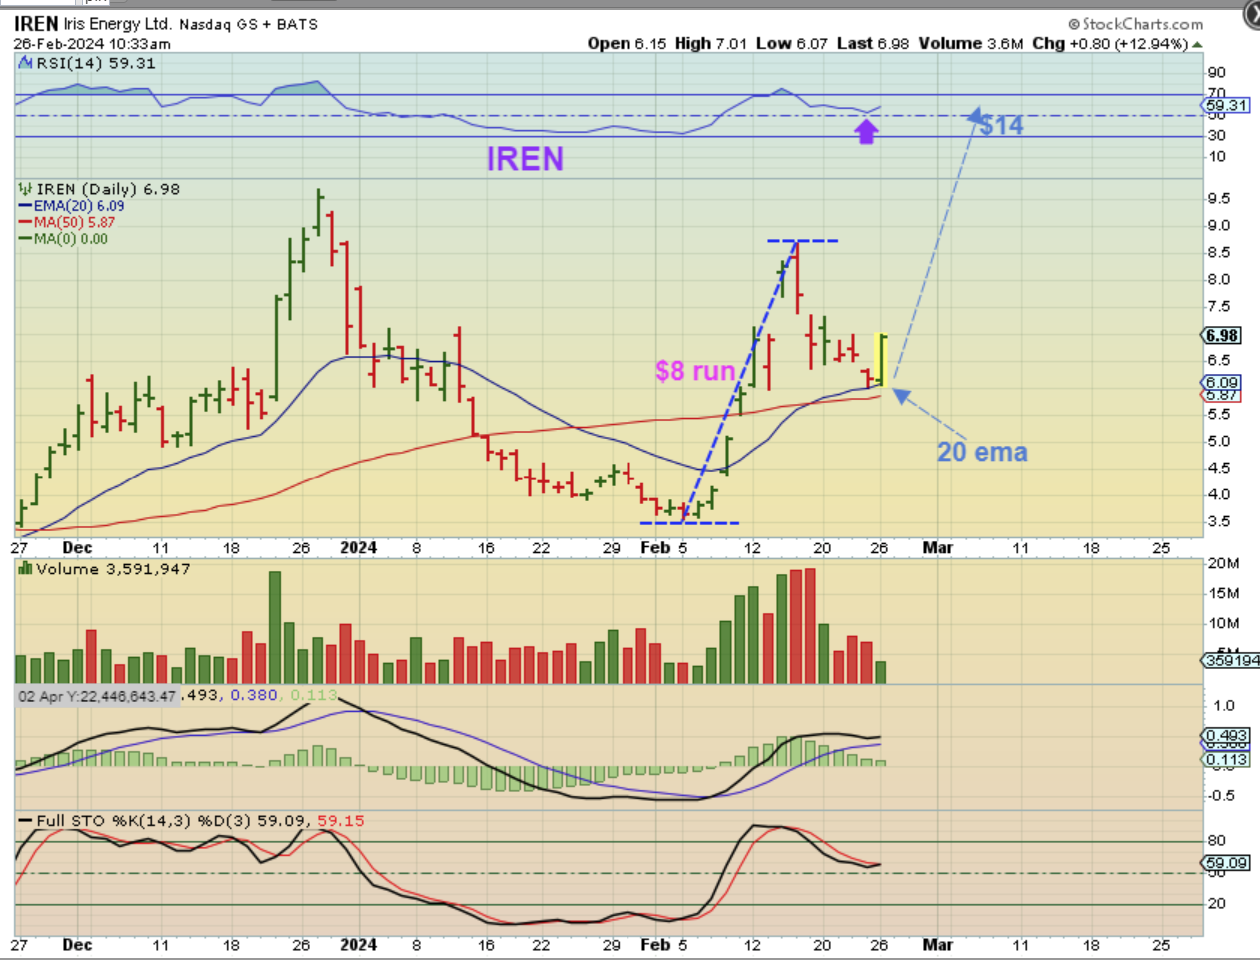The image size is (1260, 960).
Task: Click the 'Chg +0.80 (+12.94%)' value
Action: coord(1110,44)
